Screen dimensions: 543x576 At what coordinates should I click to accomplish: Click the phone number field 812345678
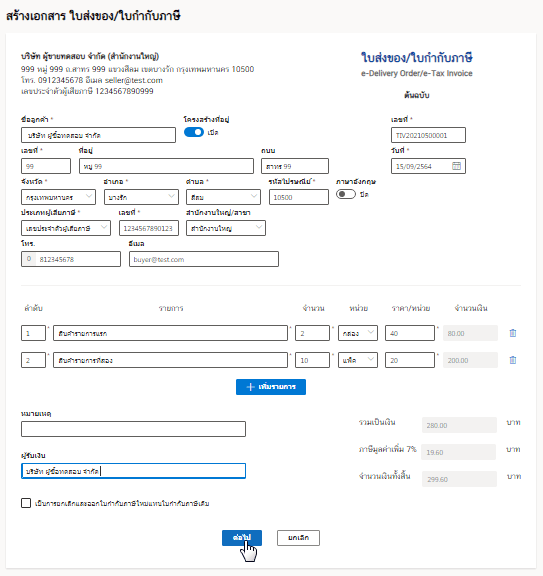[71, 259]
